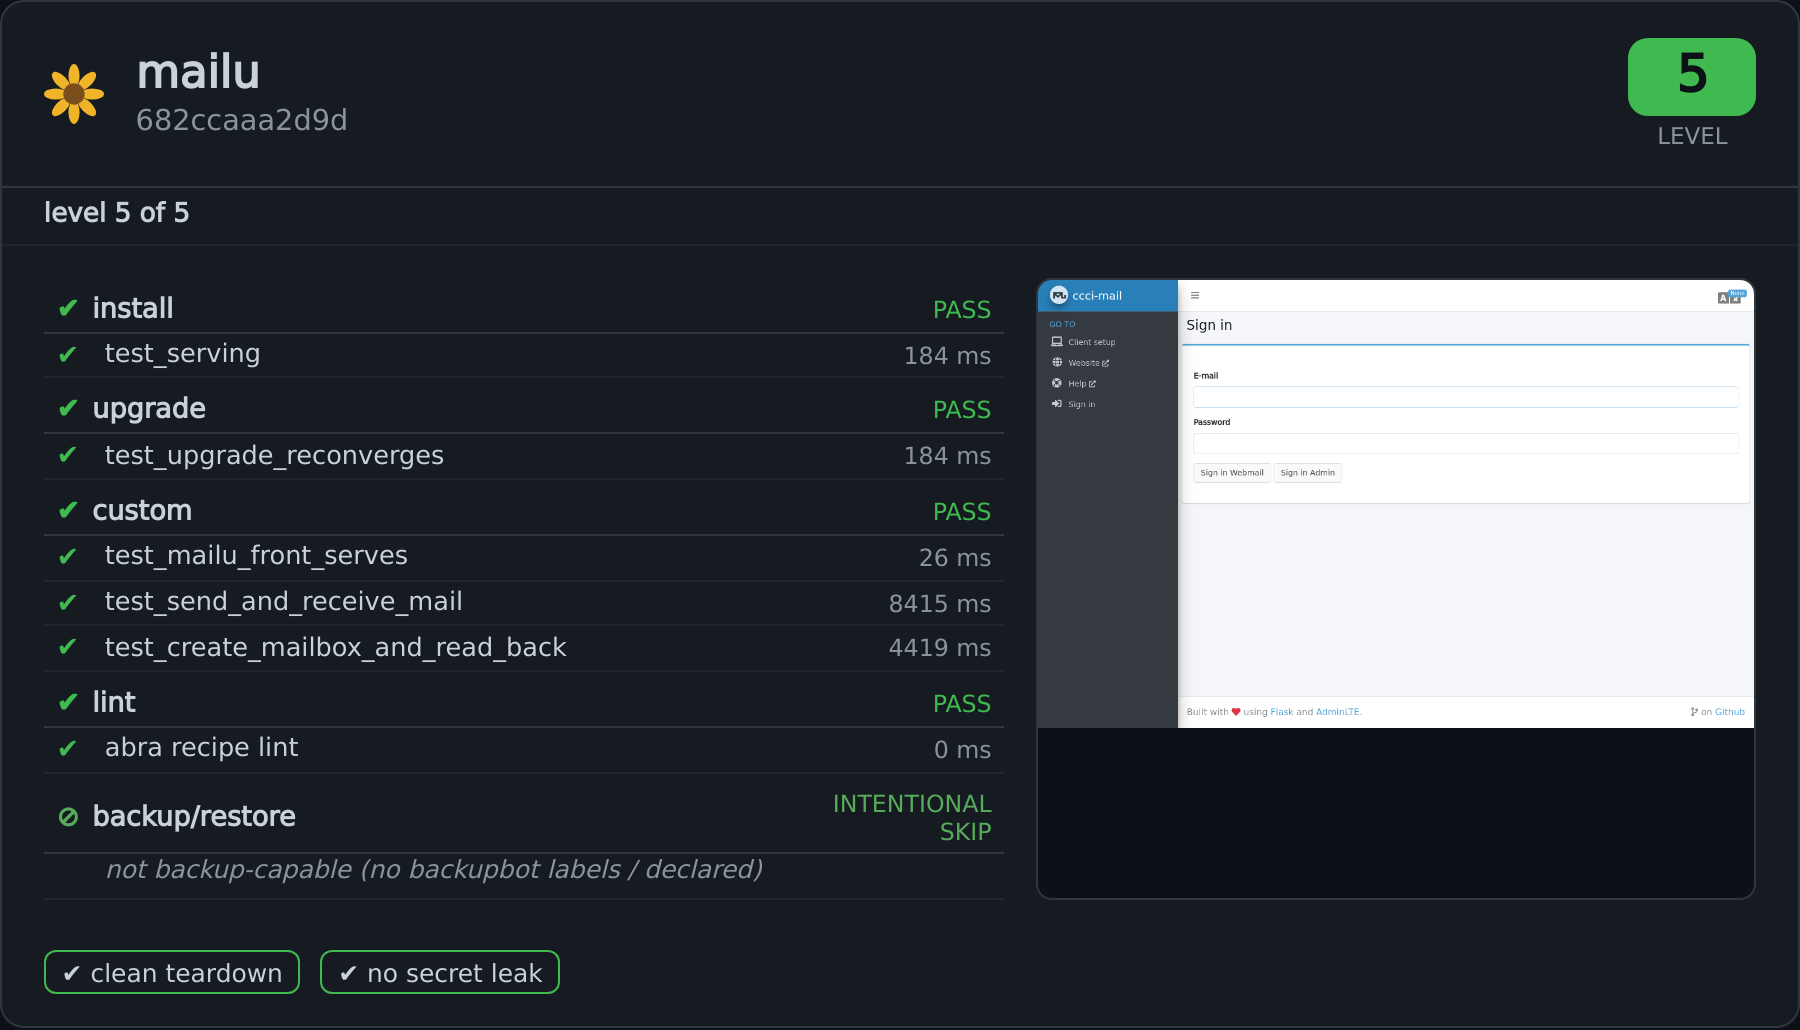Click the ccci-mail logo in the screenshot
The image size is (1800, 1030).
1059,295
